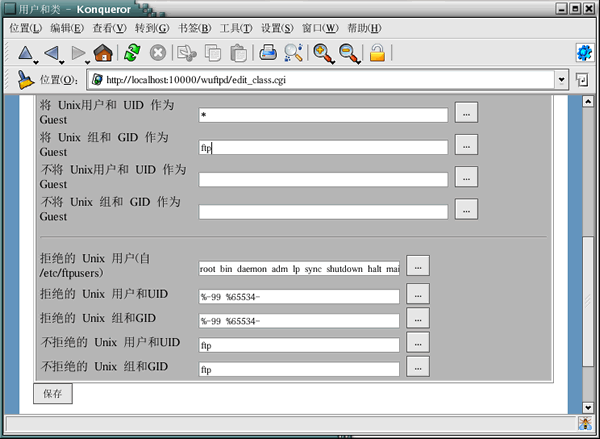Go up one directory level
This screenshot has width=600, height=439.
[x=25, y=53]
